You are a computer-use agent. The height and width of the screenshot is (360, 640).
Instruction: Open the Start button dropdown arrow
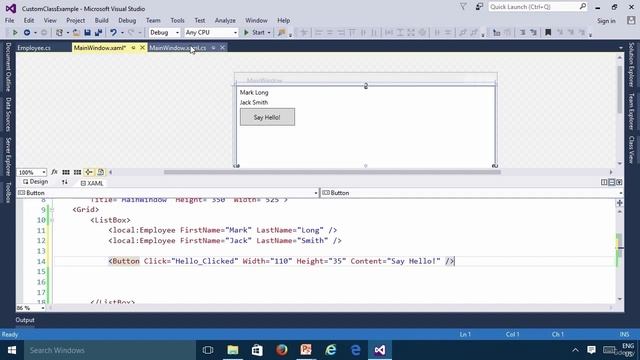click(269, 32)
